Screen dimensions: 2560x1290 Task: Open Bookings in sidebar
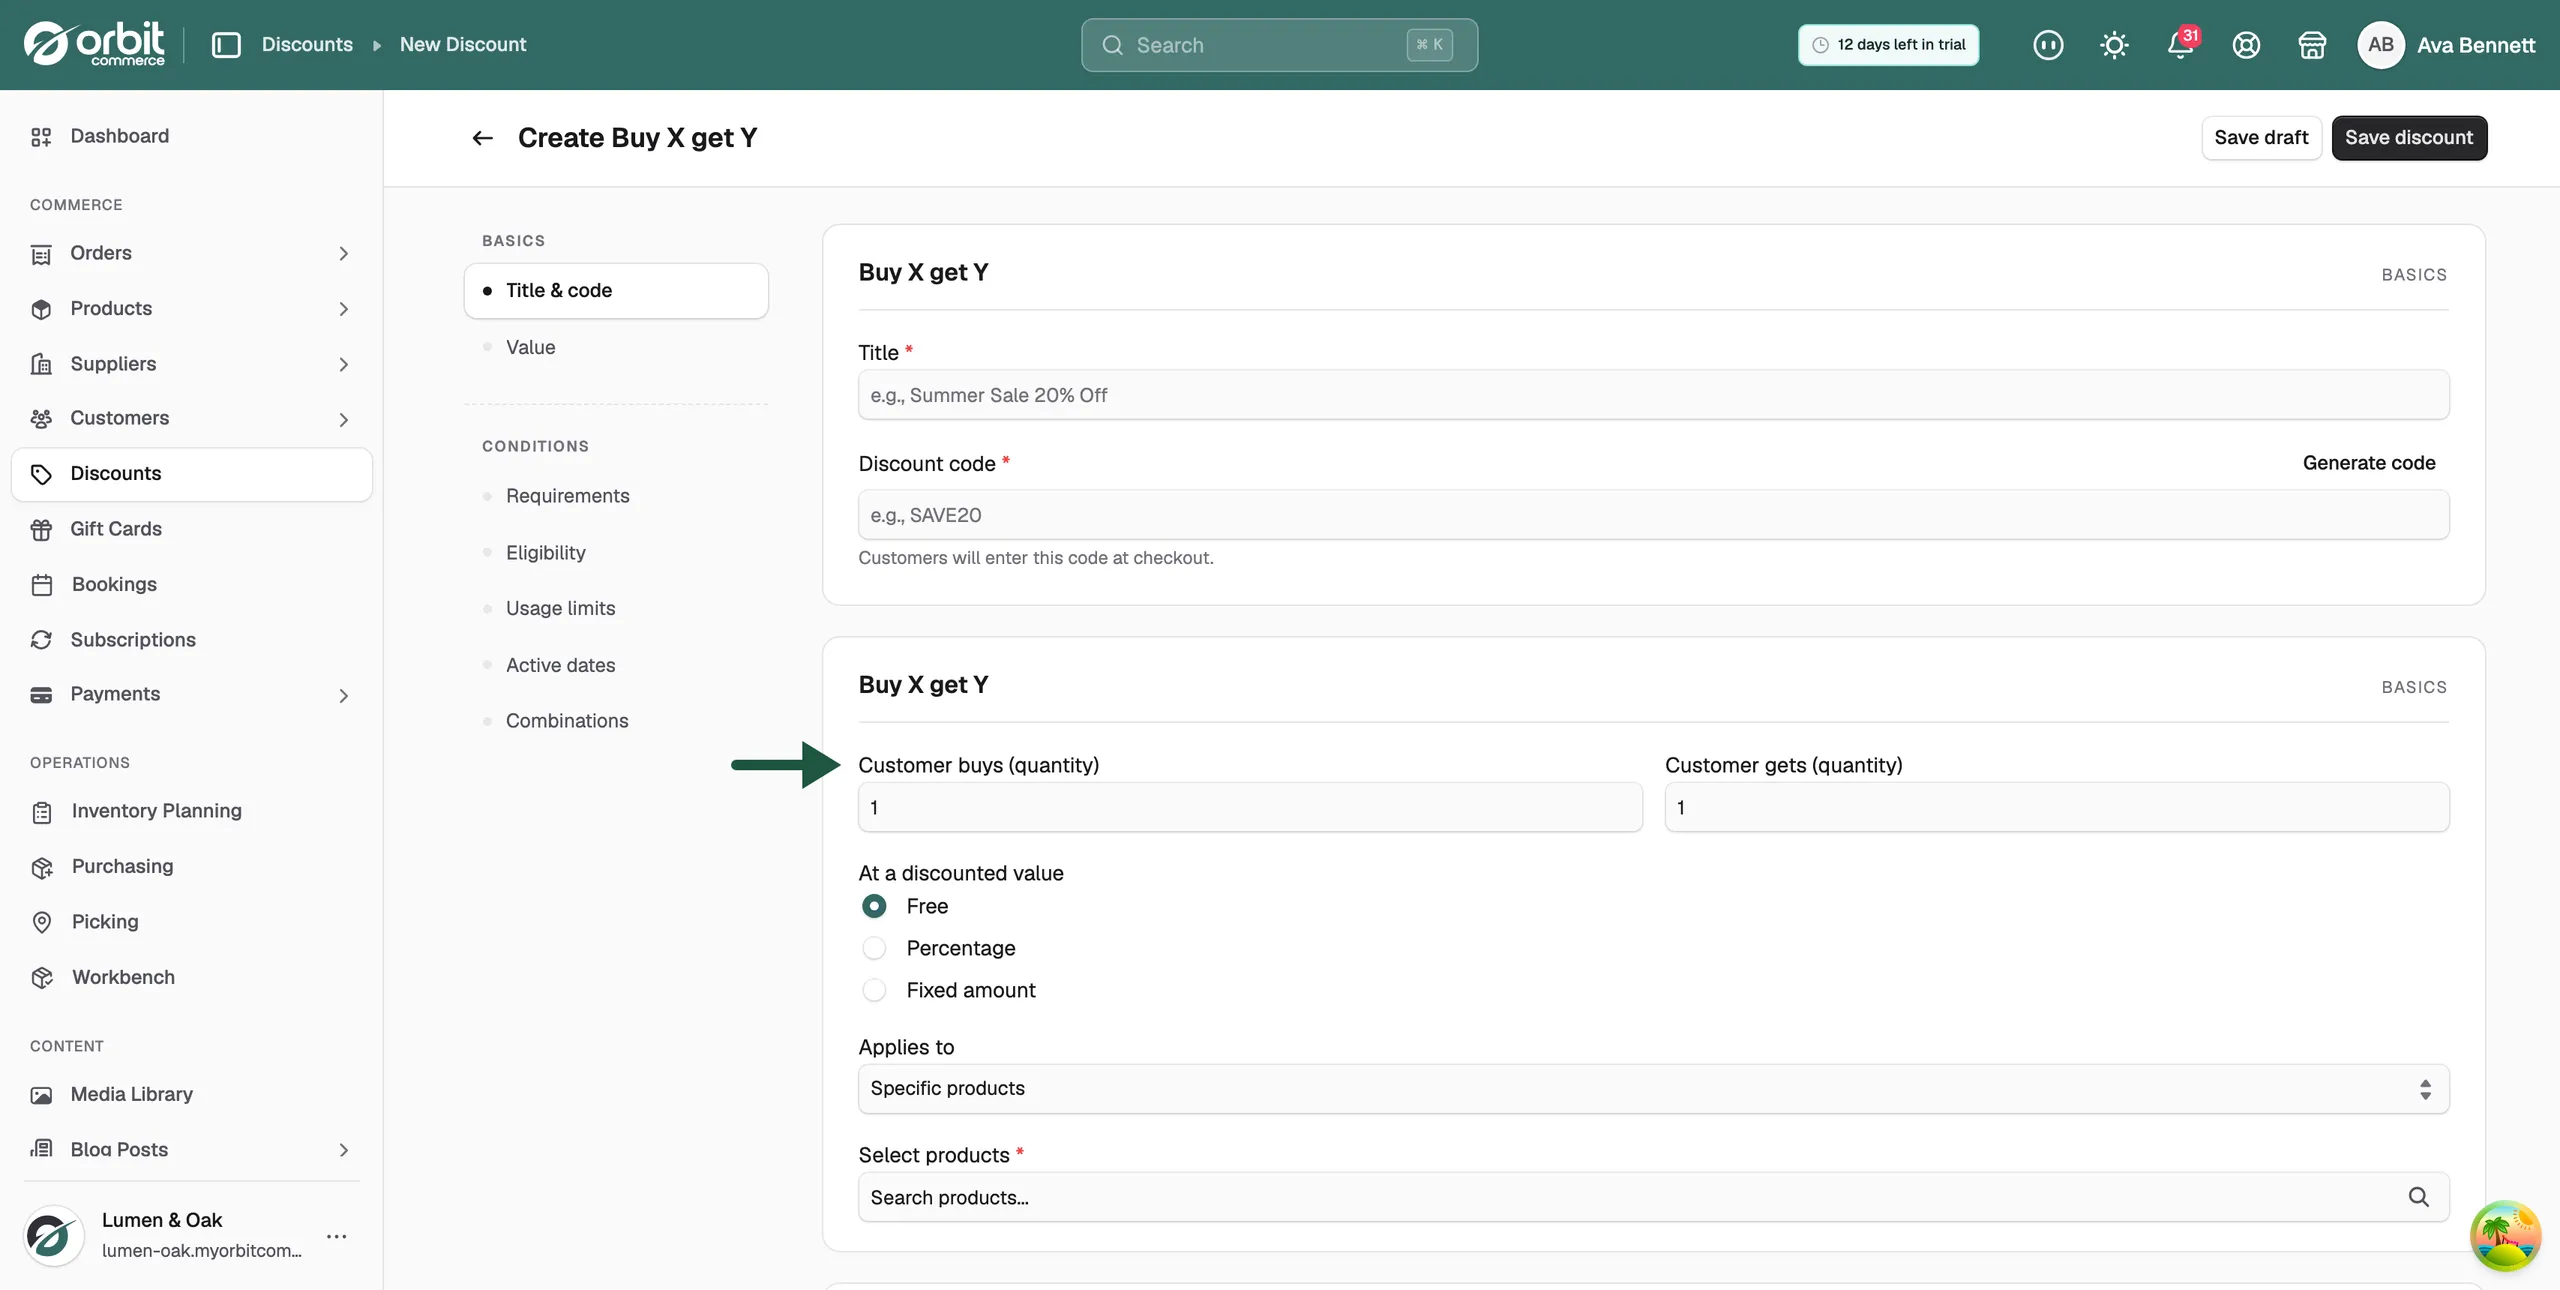(192, 584)
